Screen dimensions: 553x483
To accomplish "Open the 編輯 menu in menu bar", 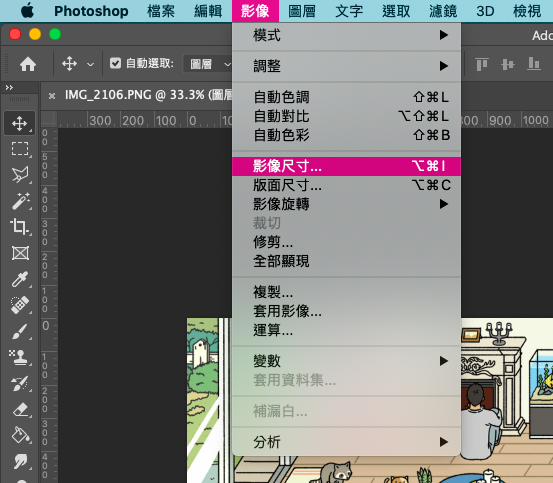I will coord(208,11).
